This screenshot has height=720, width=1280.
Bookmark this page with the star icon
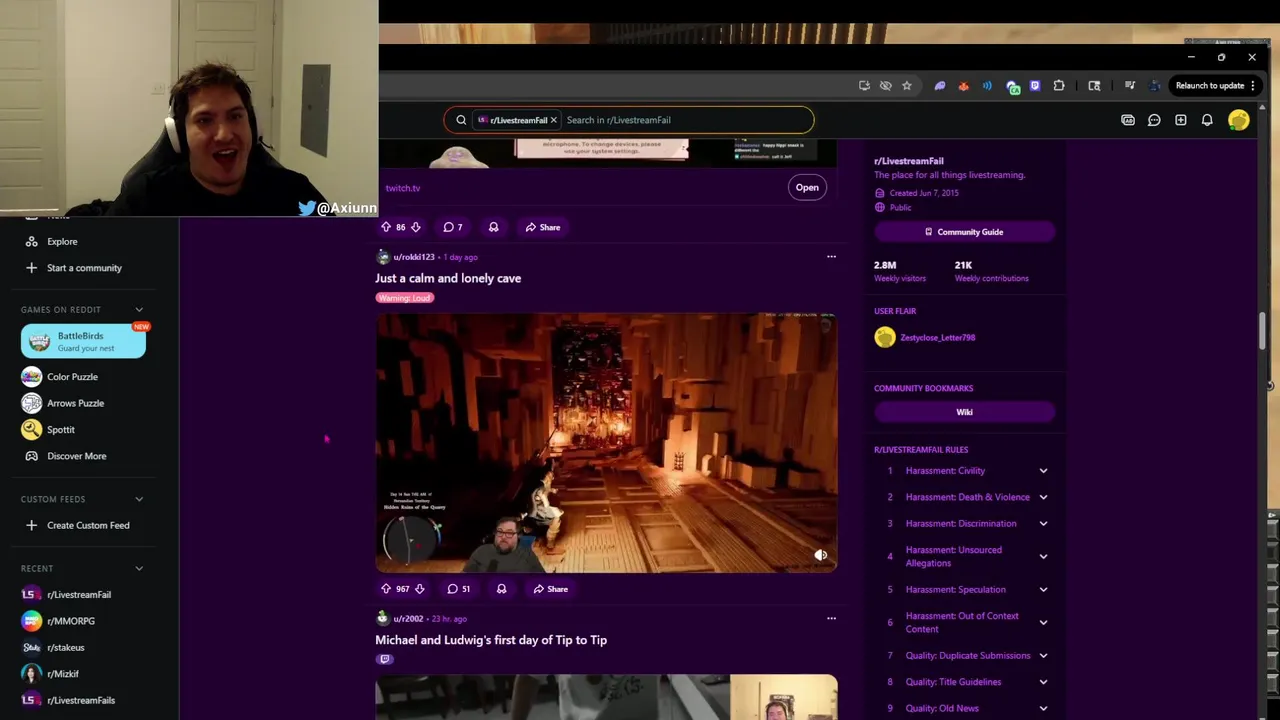click(x=907, y=86)
